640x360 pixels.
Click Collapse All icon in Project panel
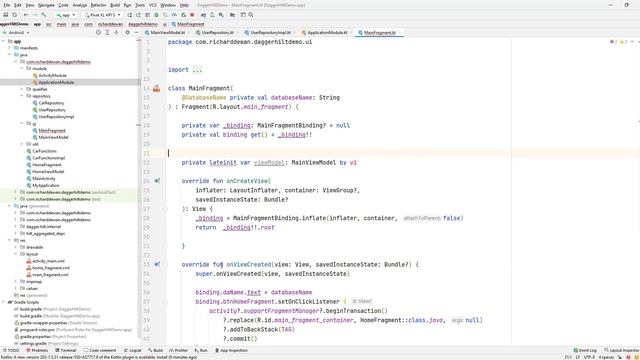click(x=116, y=32)
